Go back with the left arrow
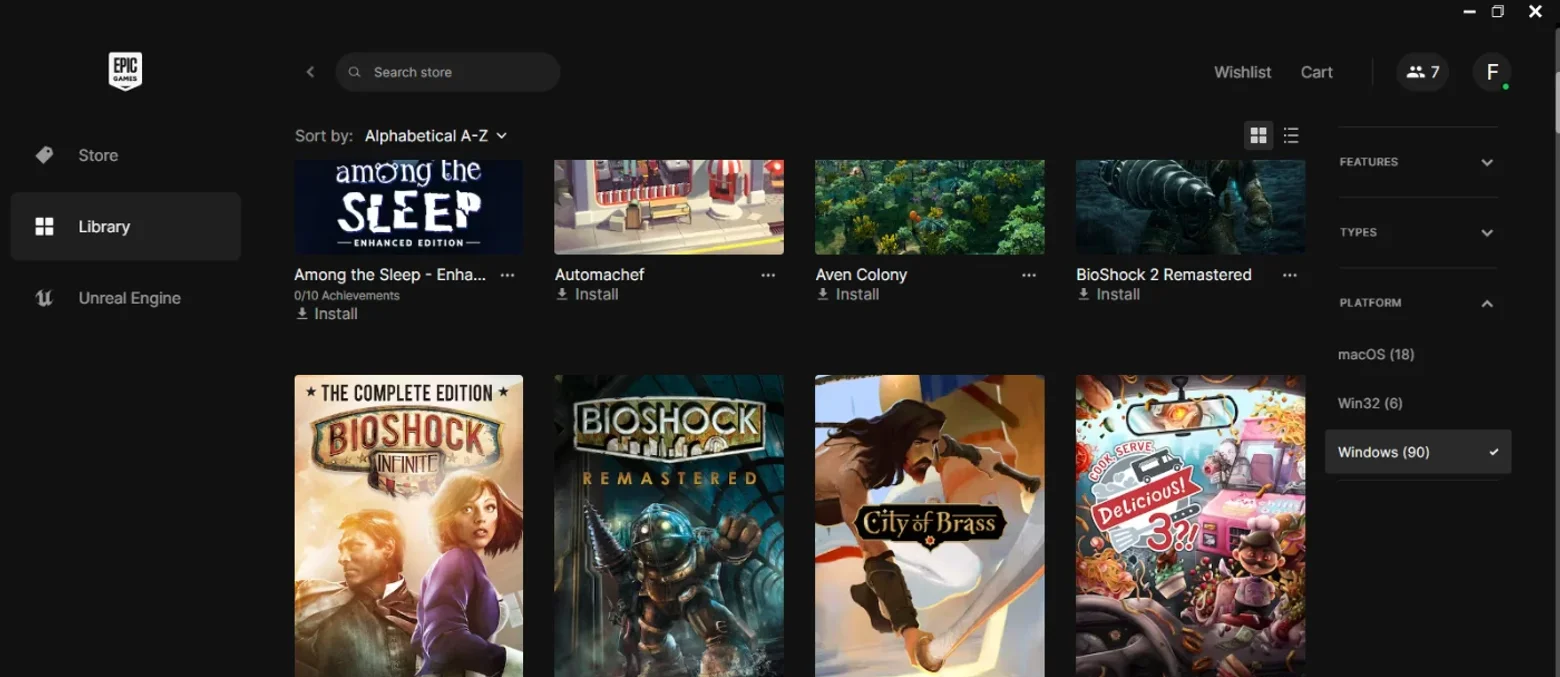 pyautogui.click(x=310, y=72)
